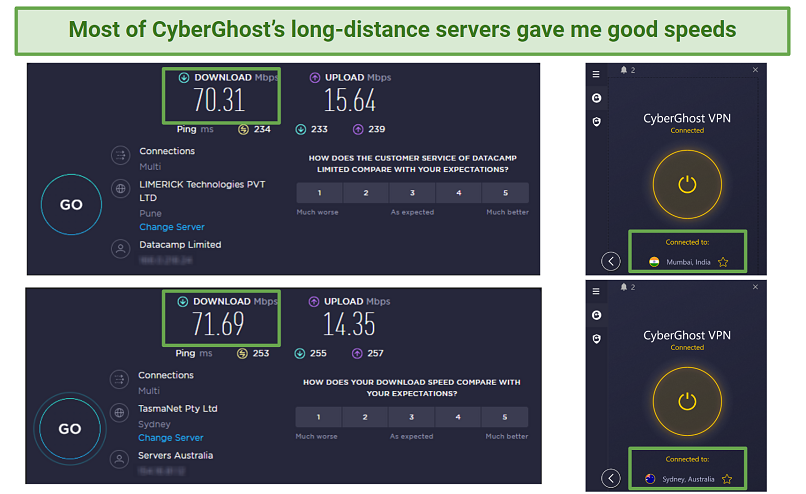
Task: Click shield privacy icon in Sydney CyberGhost sidebar
Action: click(x=596, y=339)
